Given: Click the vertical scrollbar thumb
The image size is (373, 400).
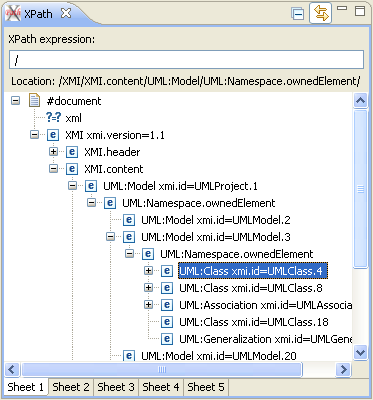Looking at the screenshot, I should [360, 189].
